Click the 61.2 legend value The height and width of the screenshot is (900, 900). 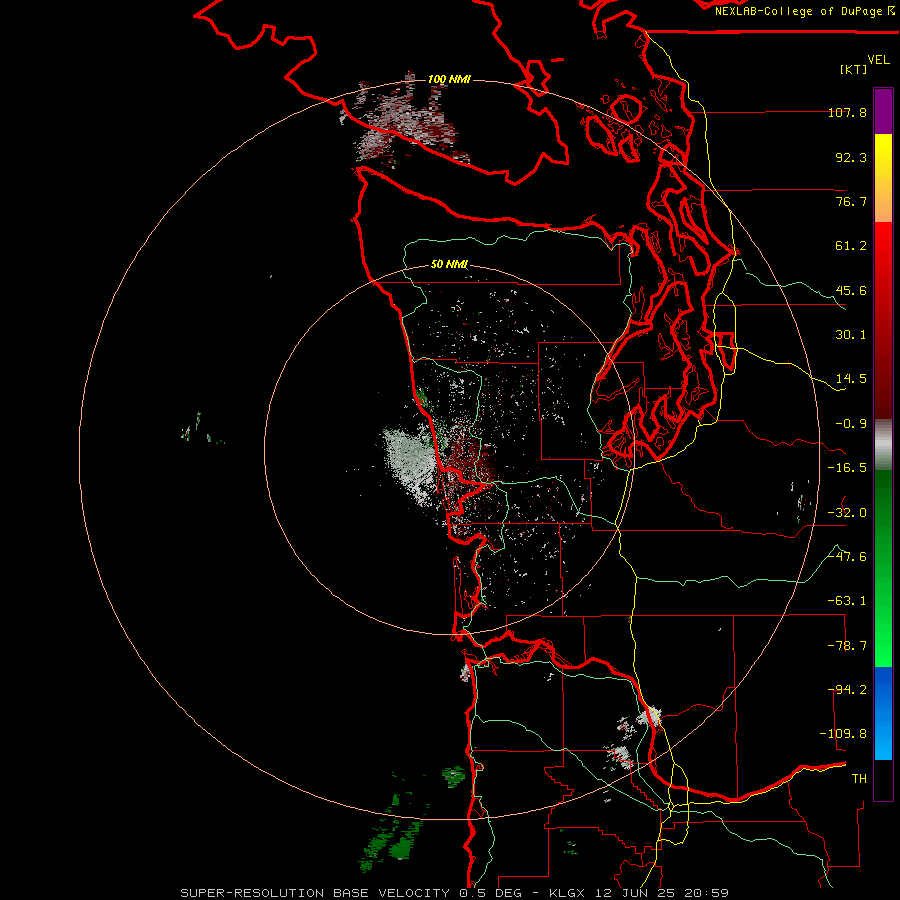[x=851, y=246]
